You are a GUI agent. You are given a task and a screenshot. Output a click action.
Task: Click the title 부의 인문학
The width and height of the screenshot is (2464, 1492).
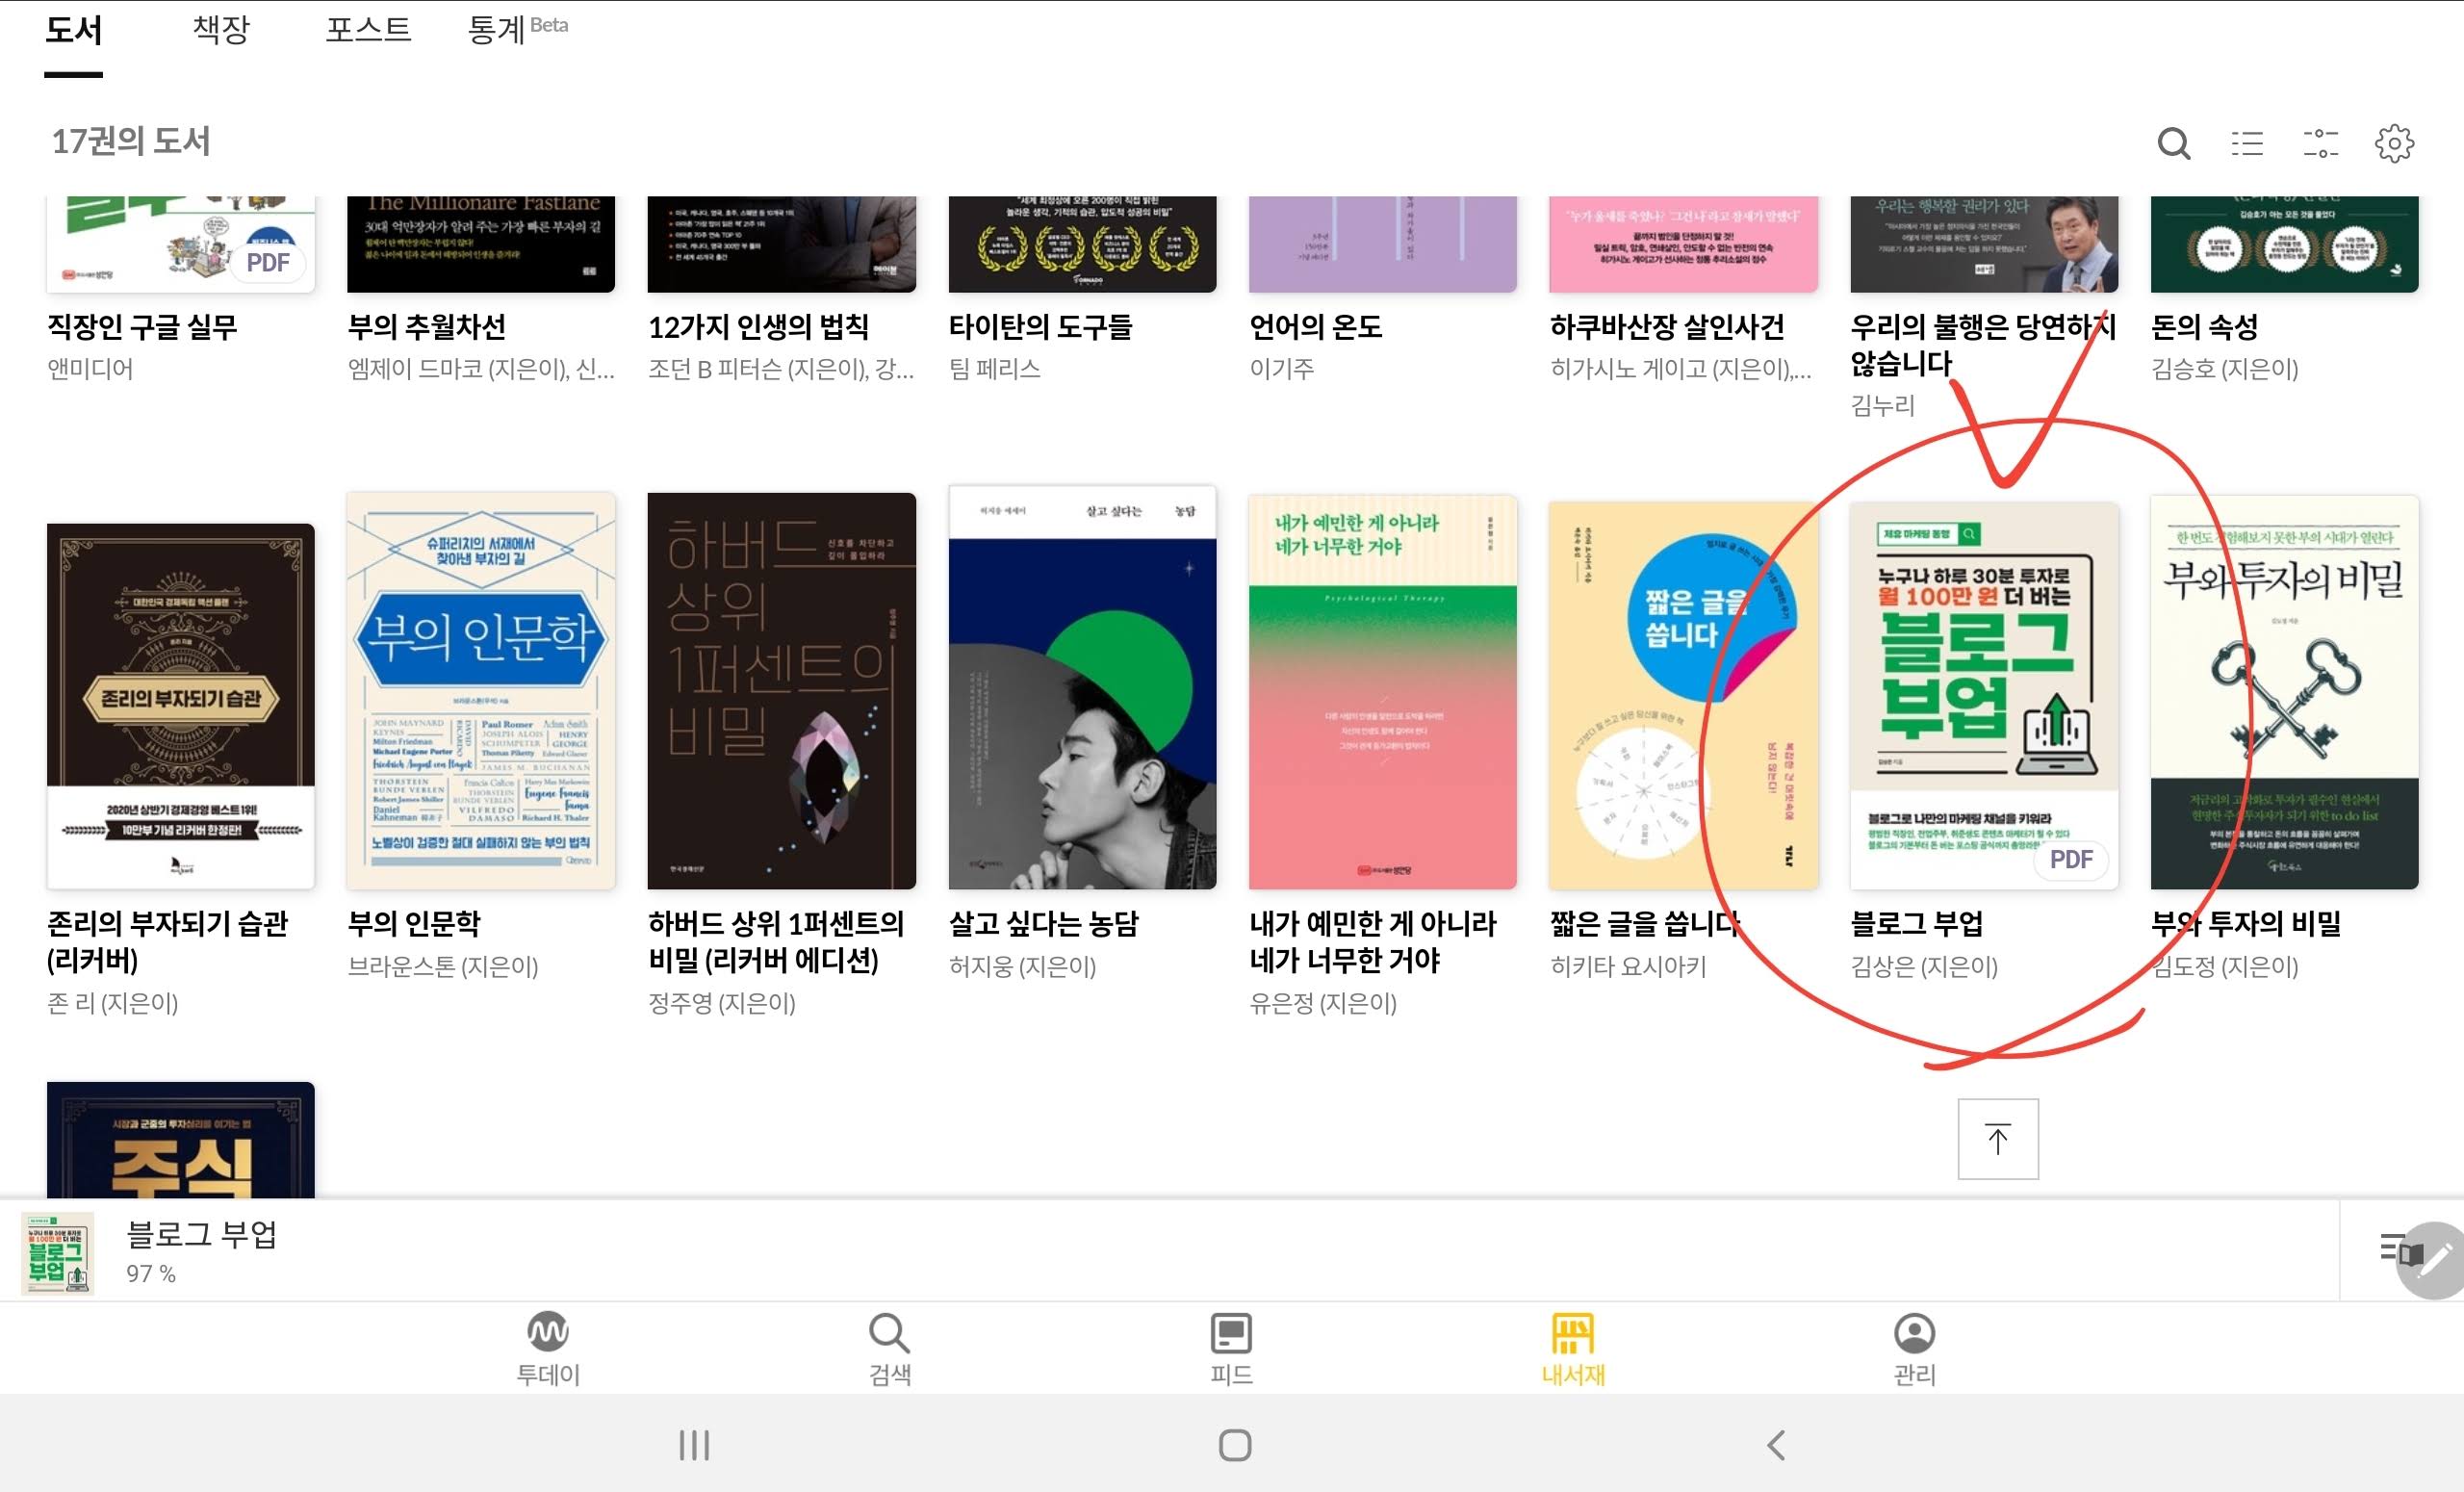pos(414,923)
